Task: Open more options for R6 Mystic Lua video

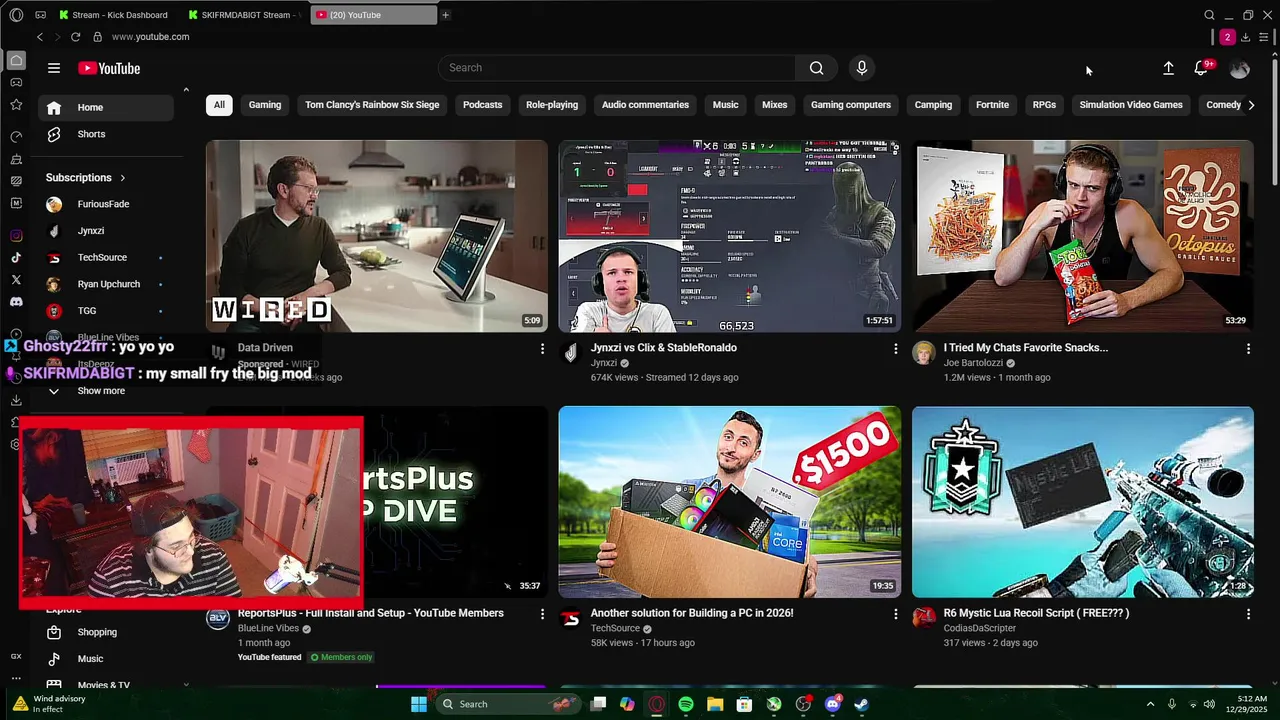Action: pyautogui.click(x=1248, y=613)
